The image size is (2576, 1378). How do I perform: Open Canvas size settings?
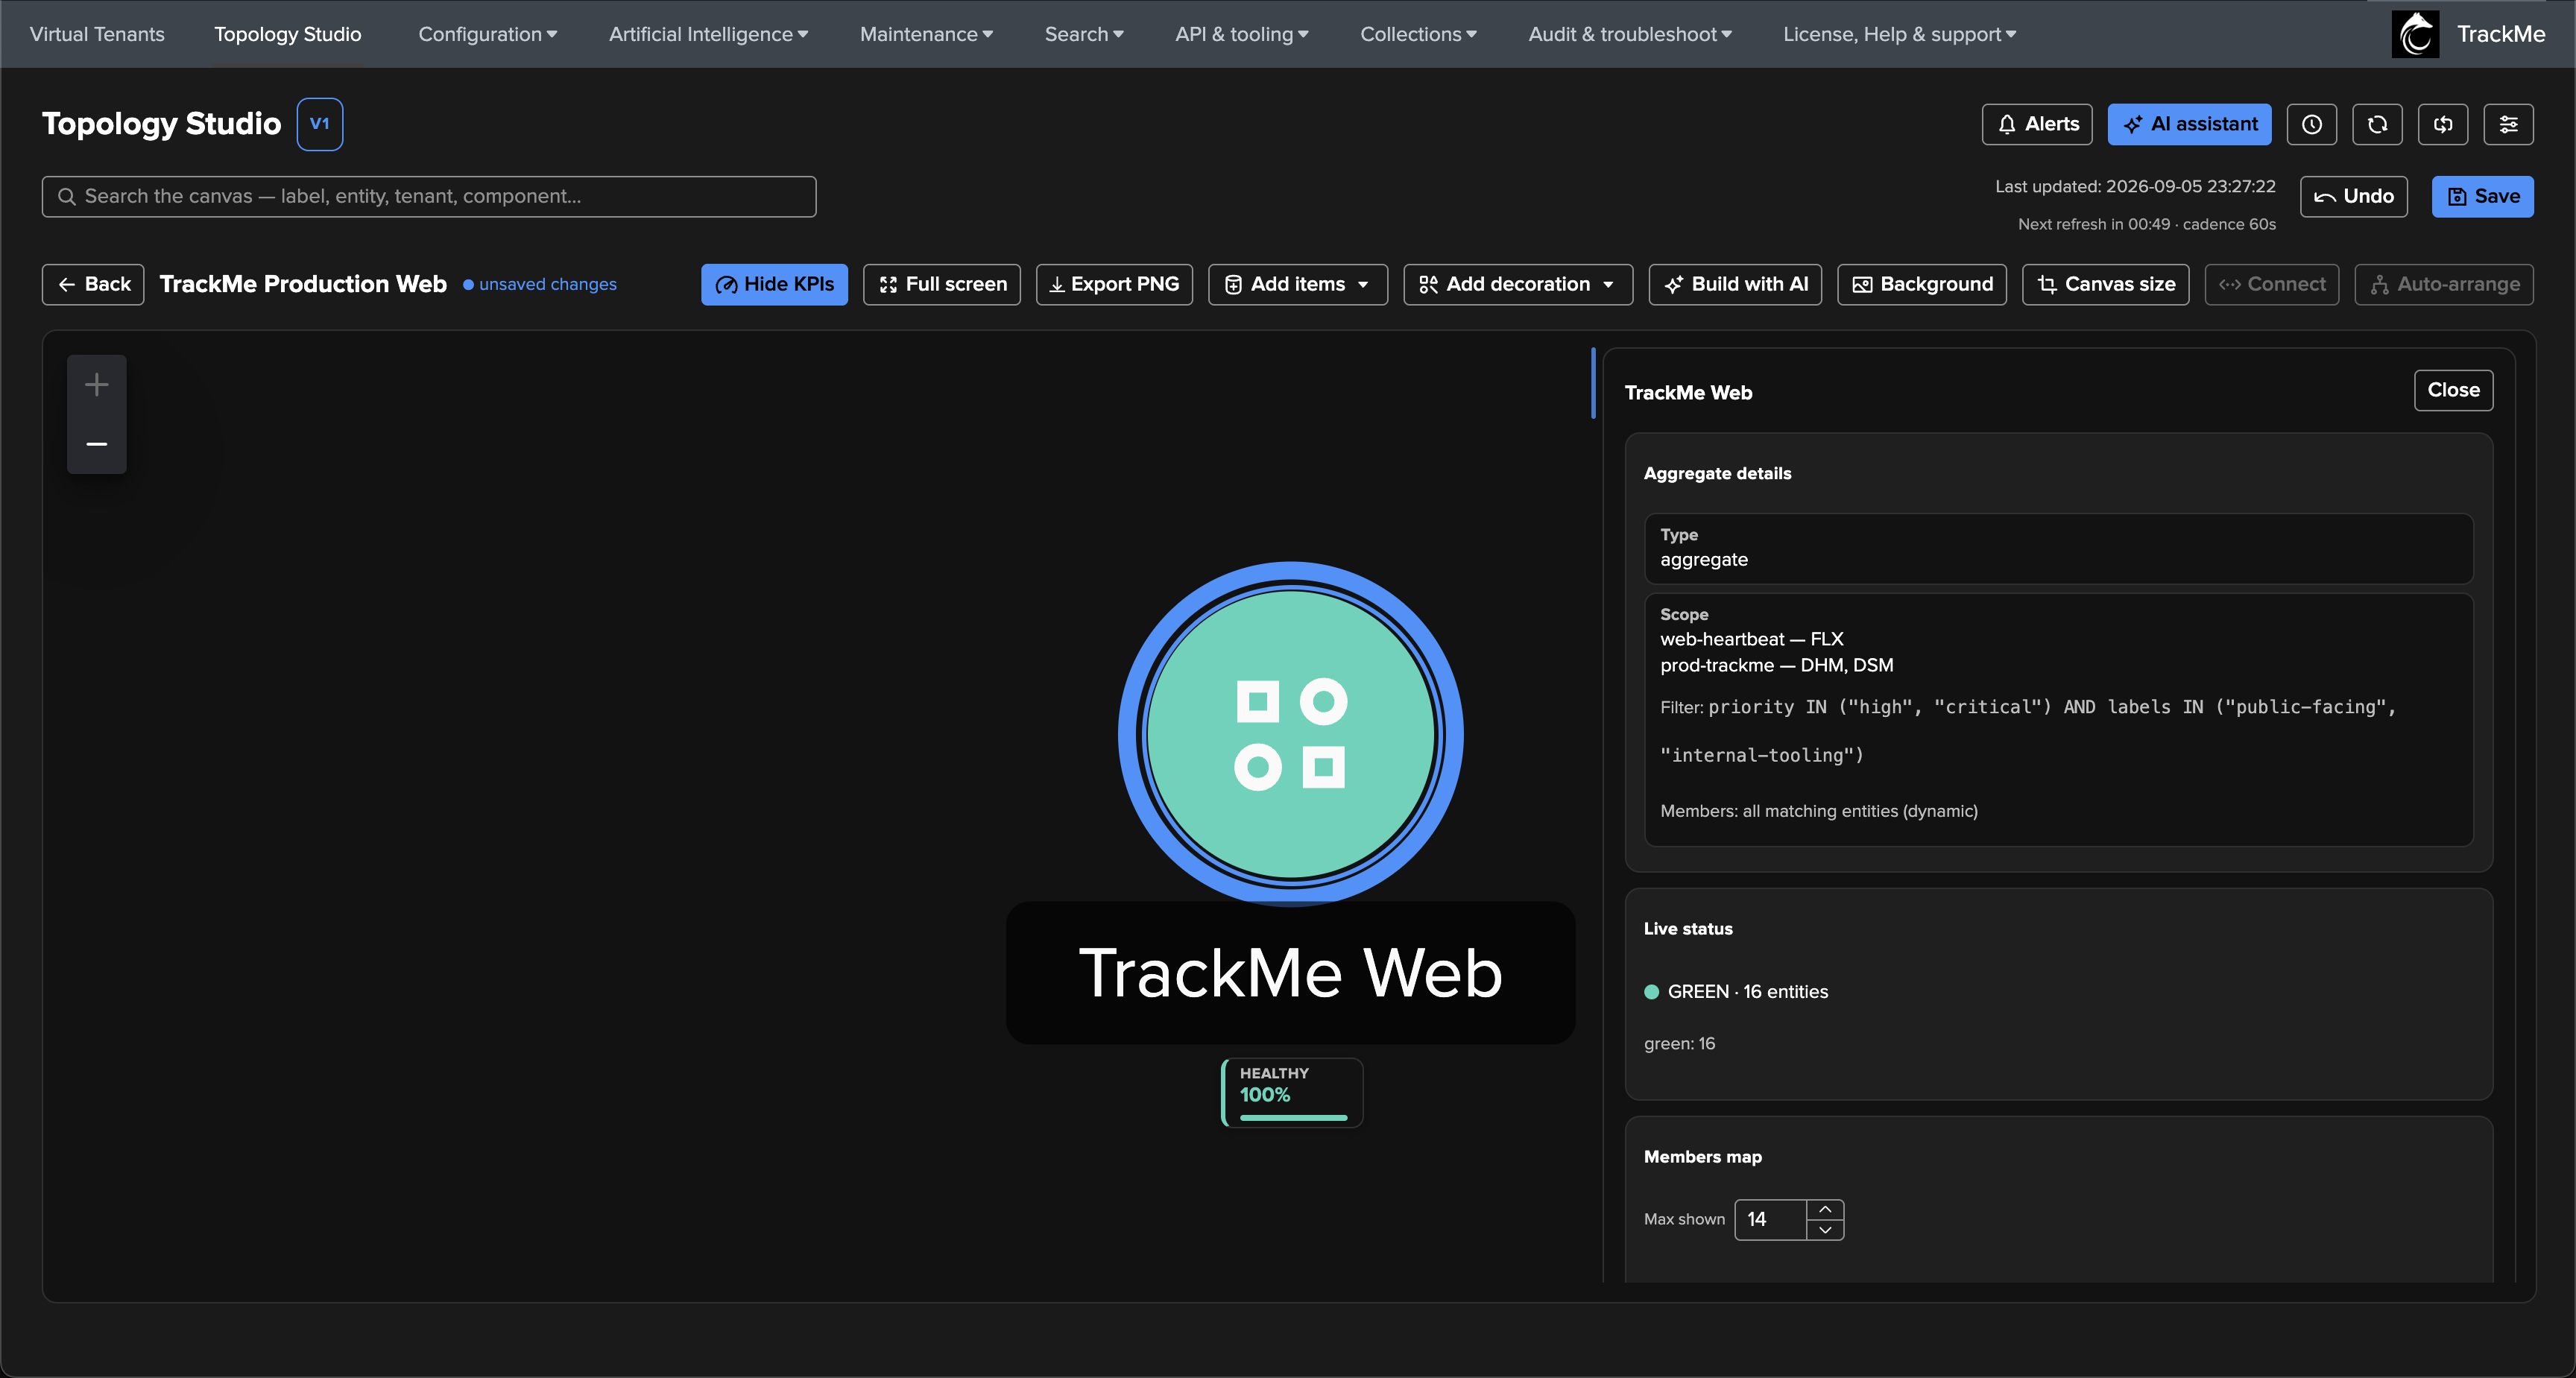coord(2105,284)
